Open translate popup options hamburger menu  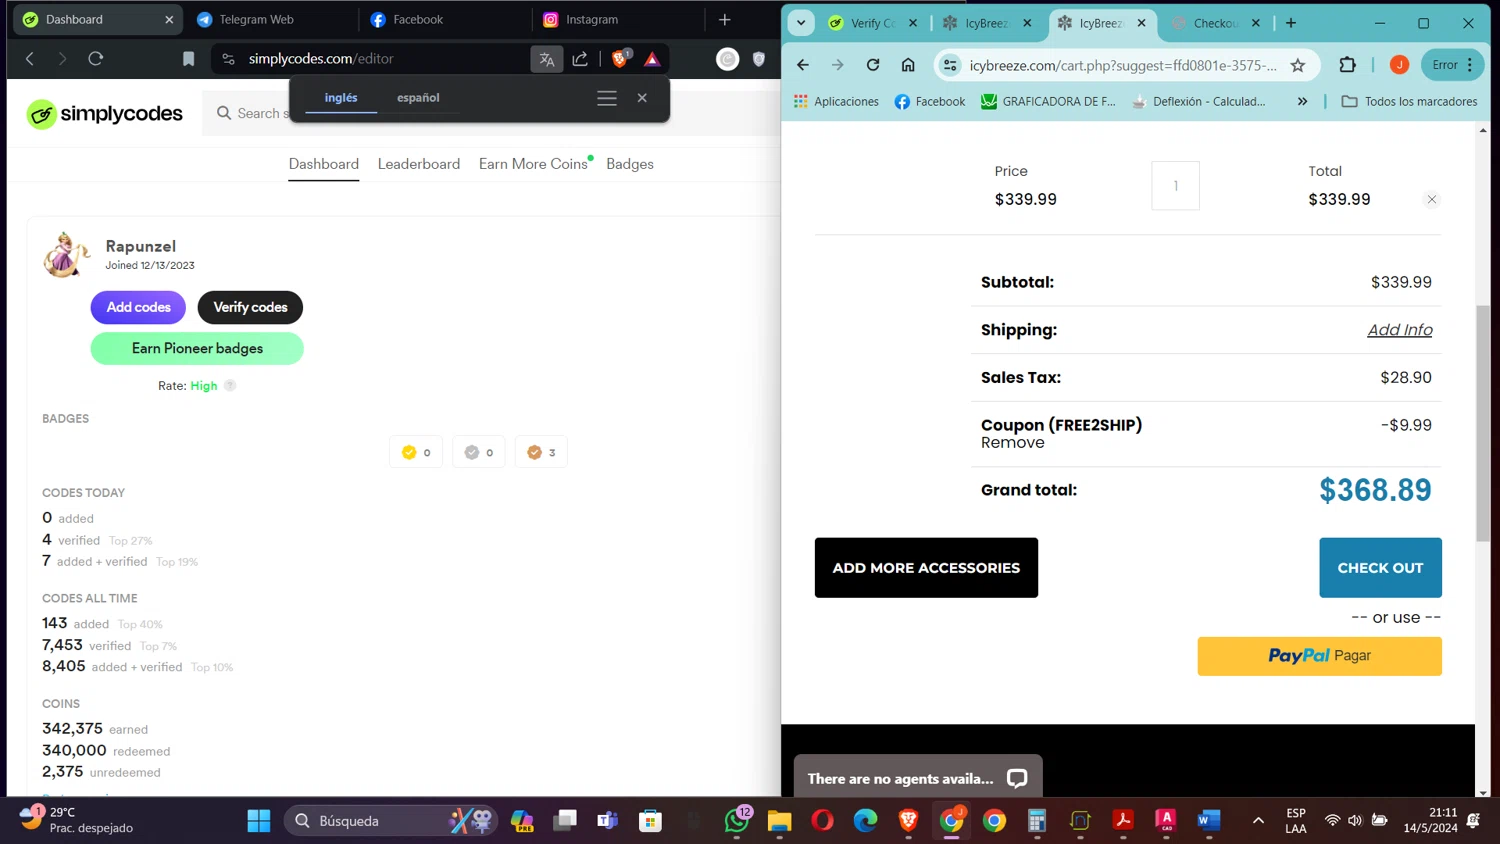coord(607,98)
